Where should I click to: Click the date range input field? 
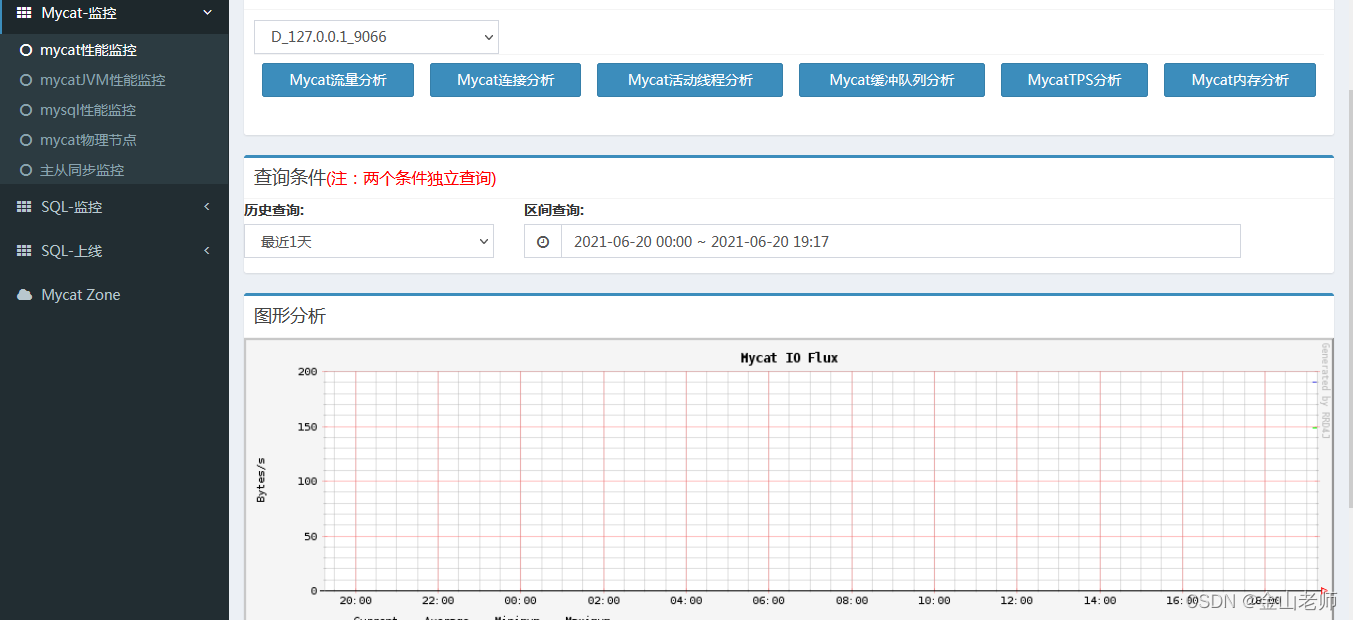(x=900, y=241)
